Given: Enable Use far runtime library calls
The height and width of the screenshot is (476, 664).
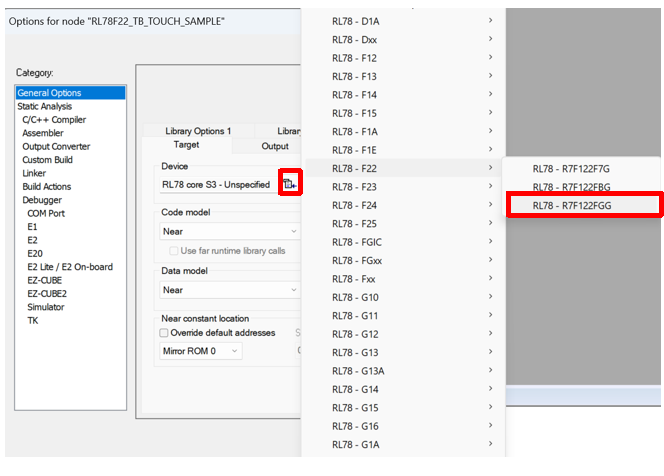Looking at the screenshot, I should coord(174,250).
